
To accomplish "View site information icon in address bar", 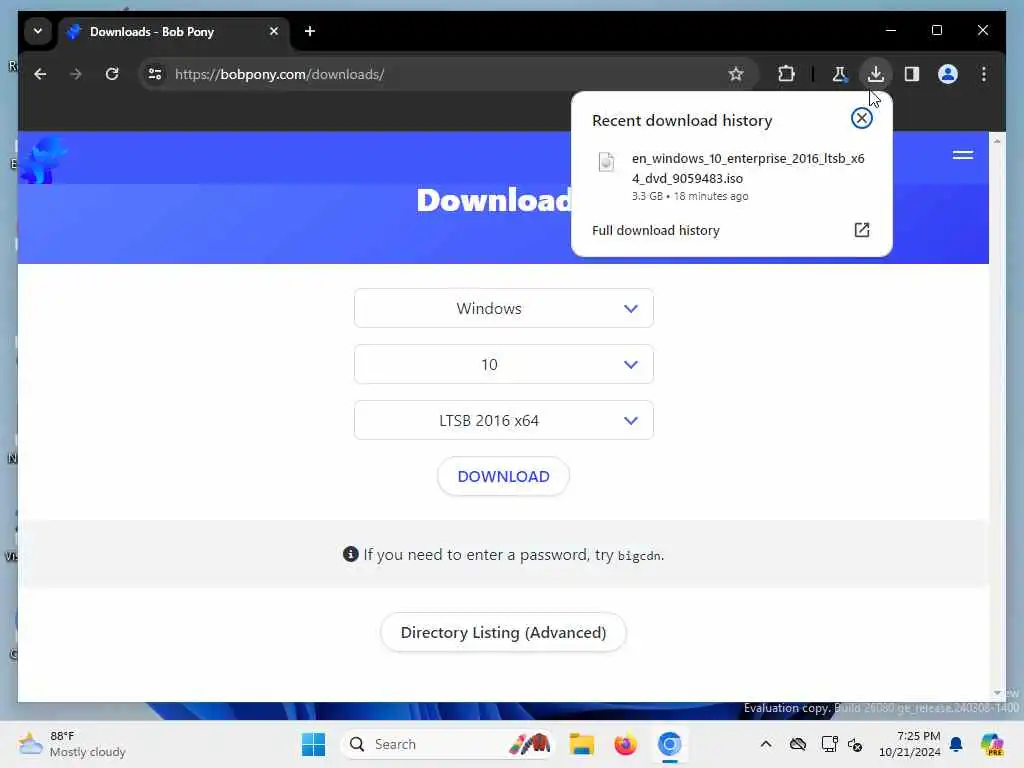I will click(x=155, y=74).
